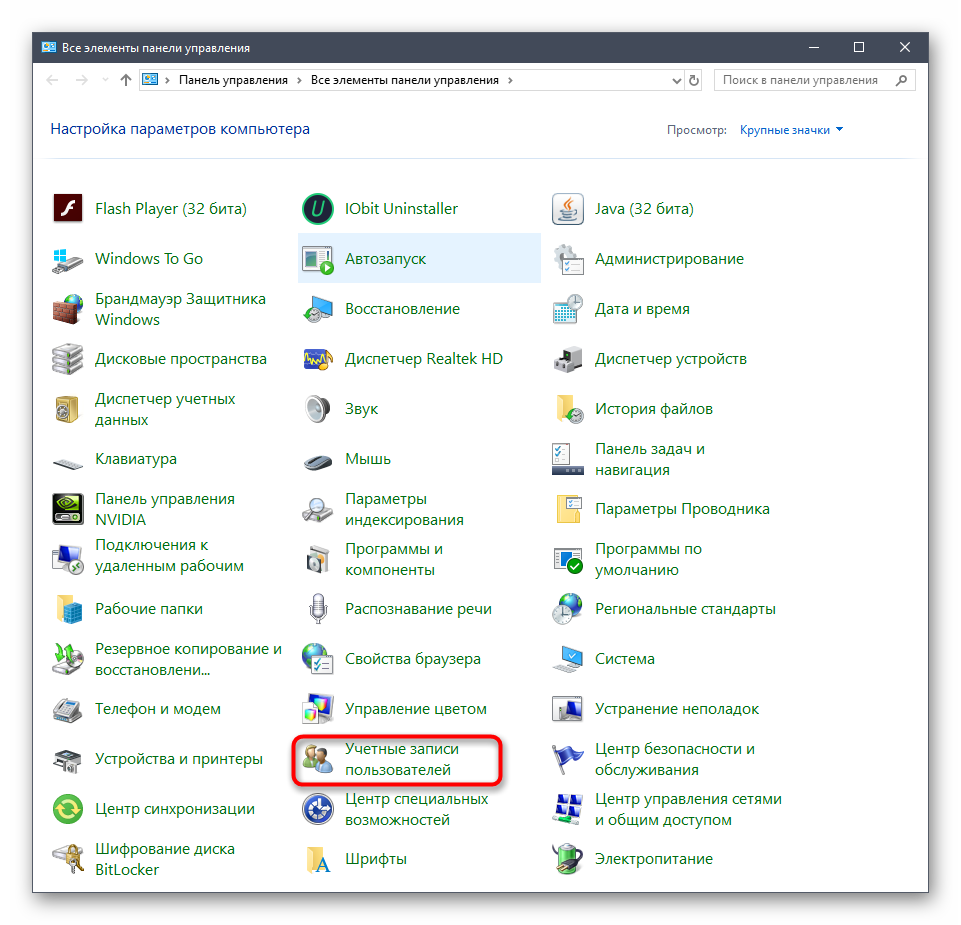Open the Java (32 бита) icon
The width and height of the screenshot is (961, 925).
tap(568, 209)
